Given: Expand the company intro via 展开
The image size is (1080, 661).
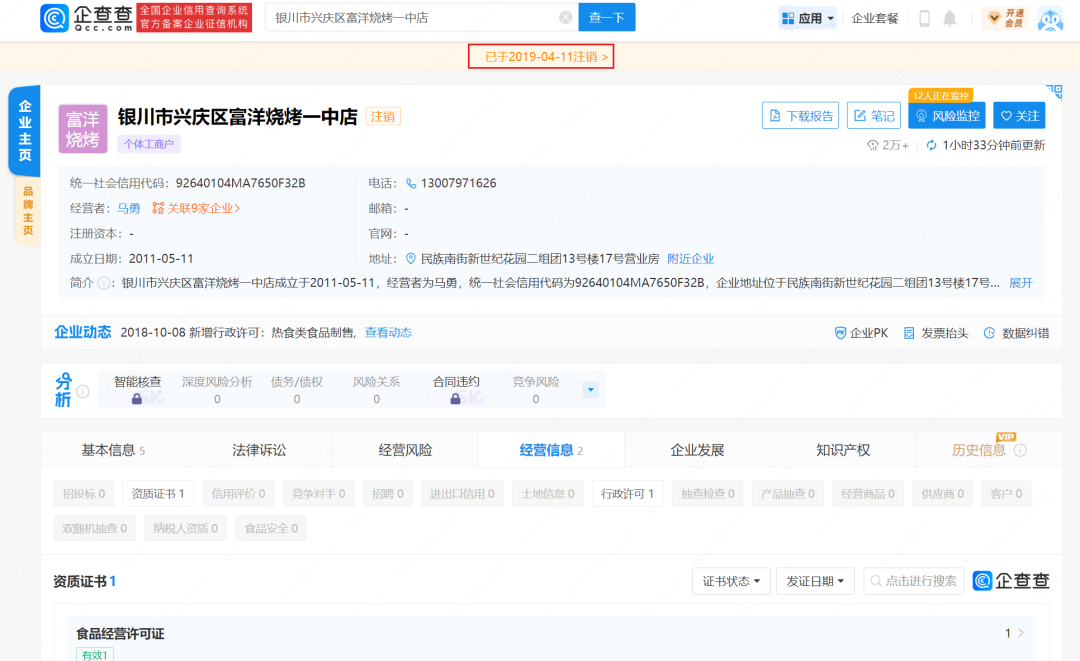Looking at the screenshot, I should coord(1021,283).
